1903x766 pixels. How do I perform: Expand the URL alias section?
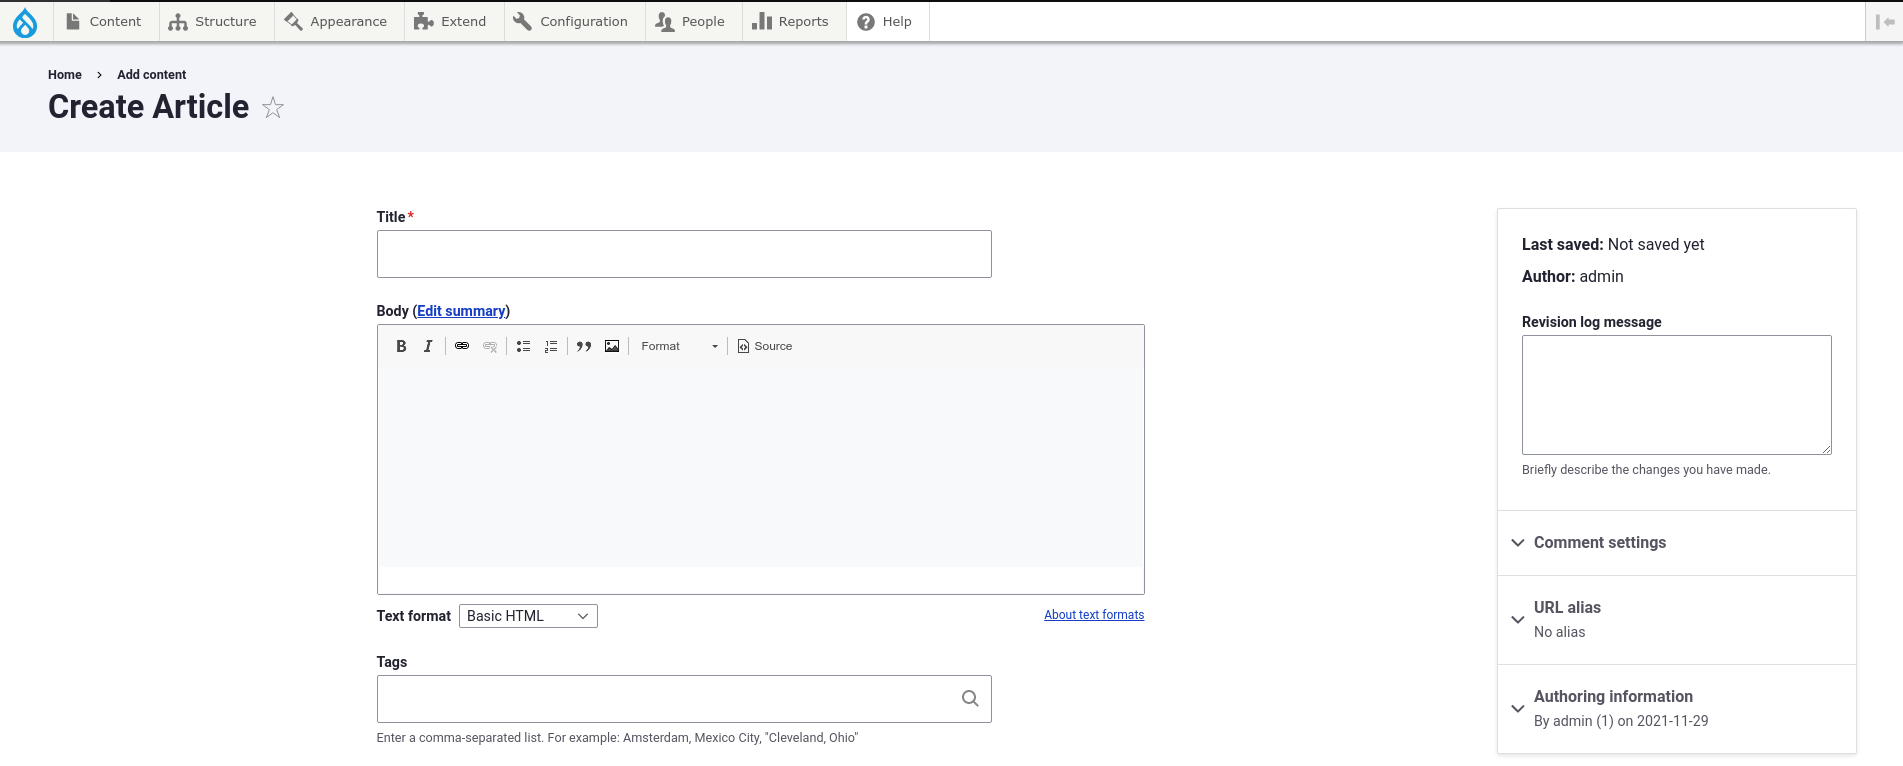[x=1567, y=608]
